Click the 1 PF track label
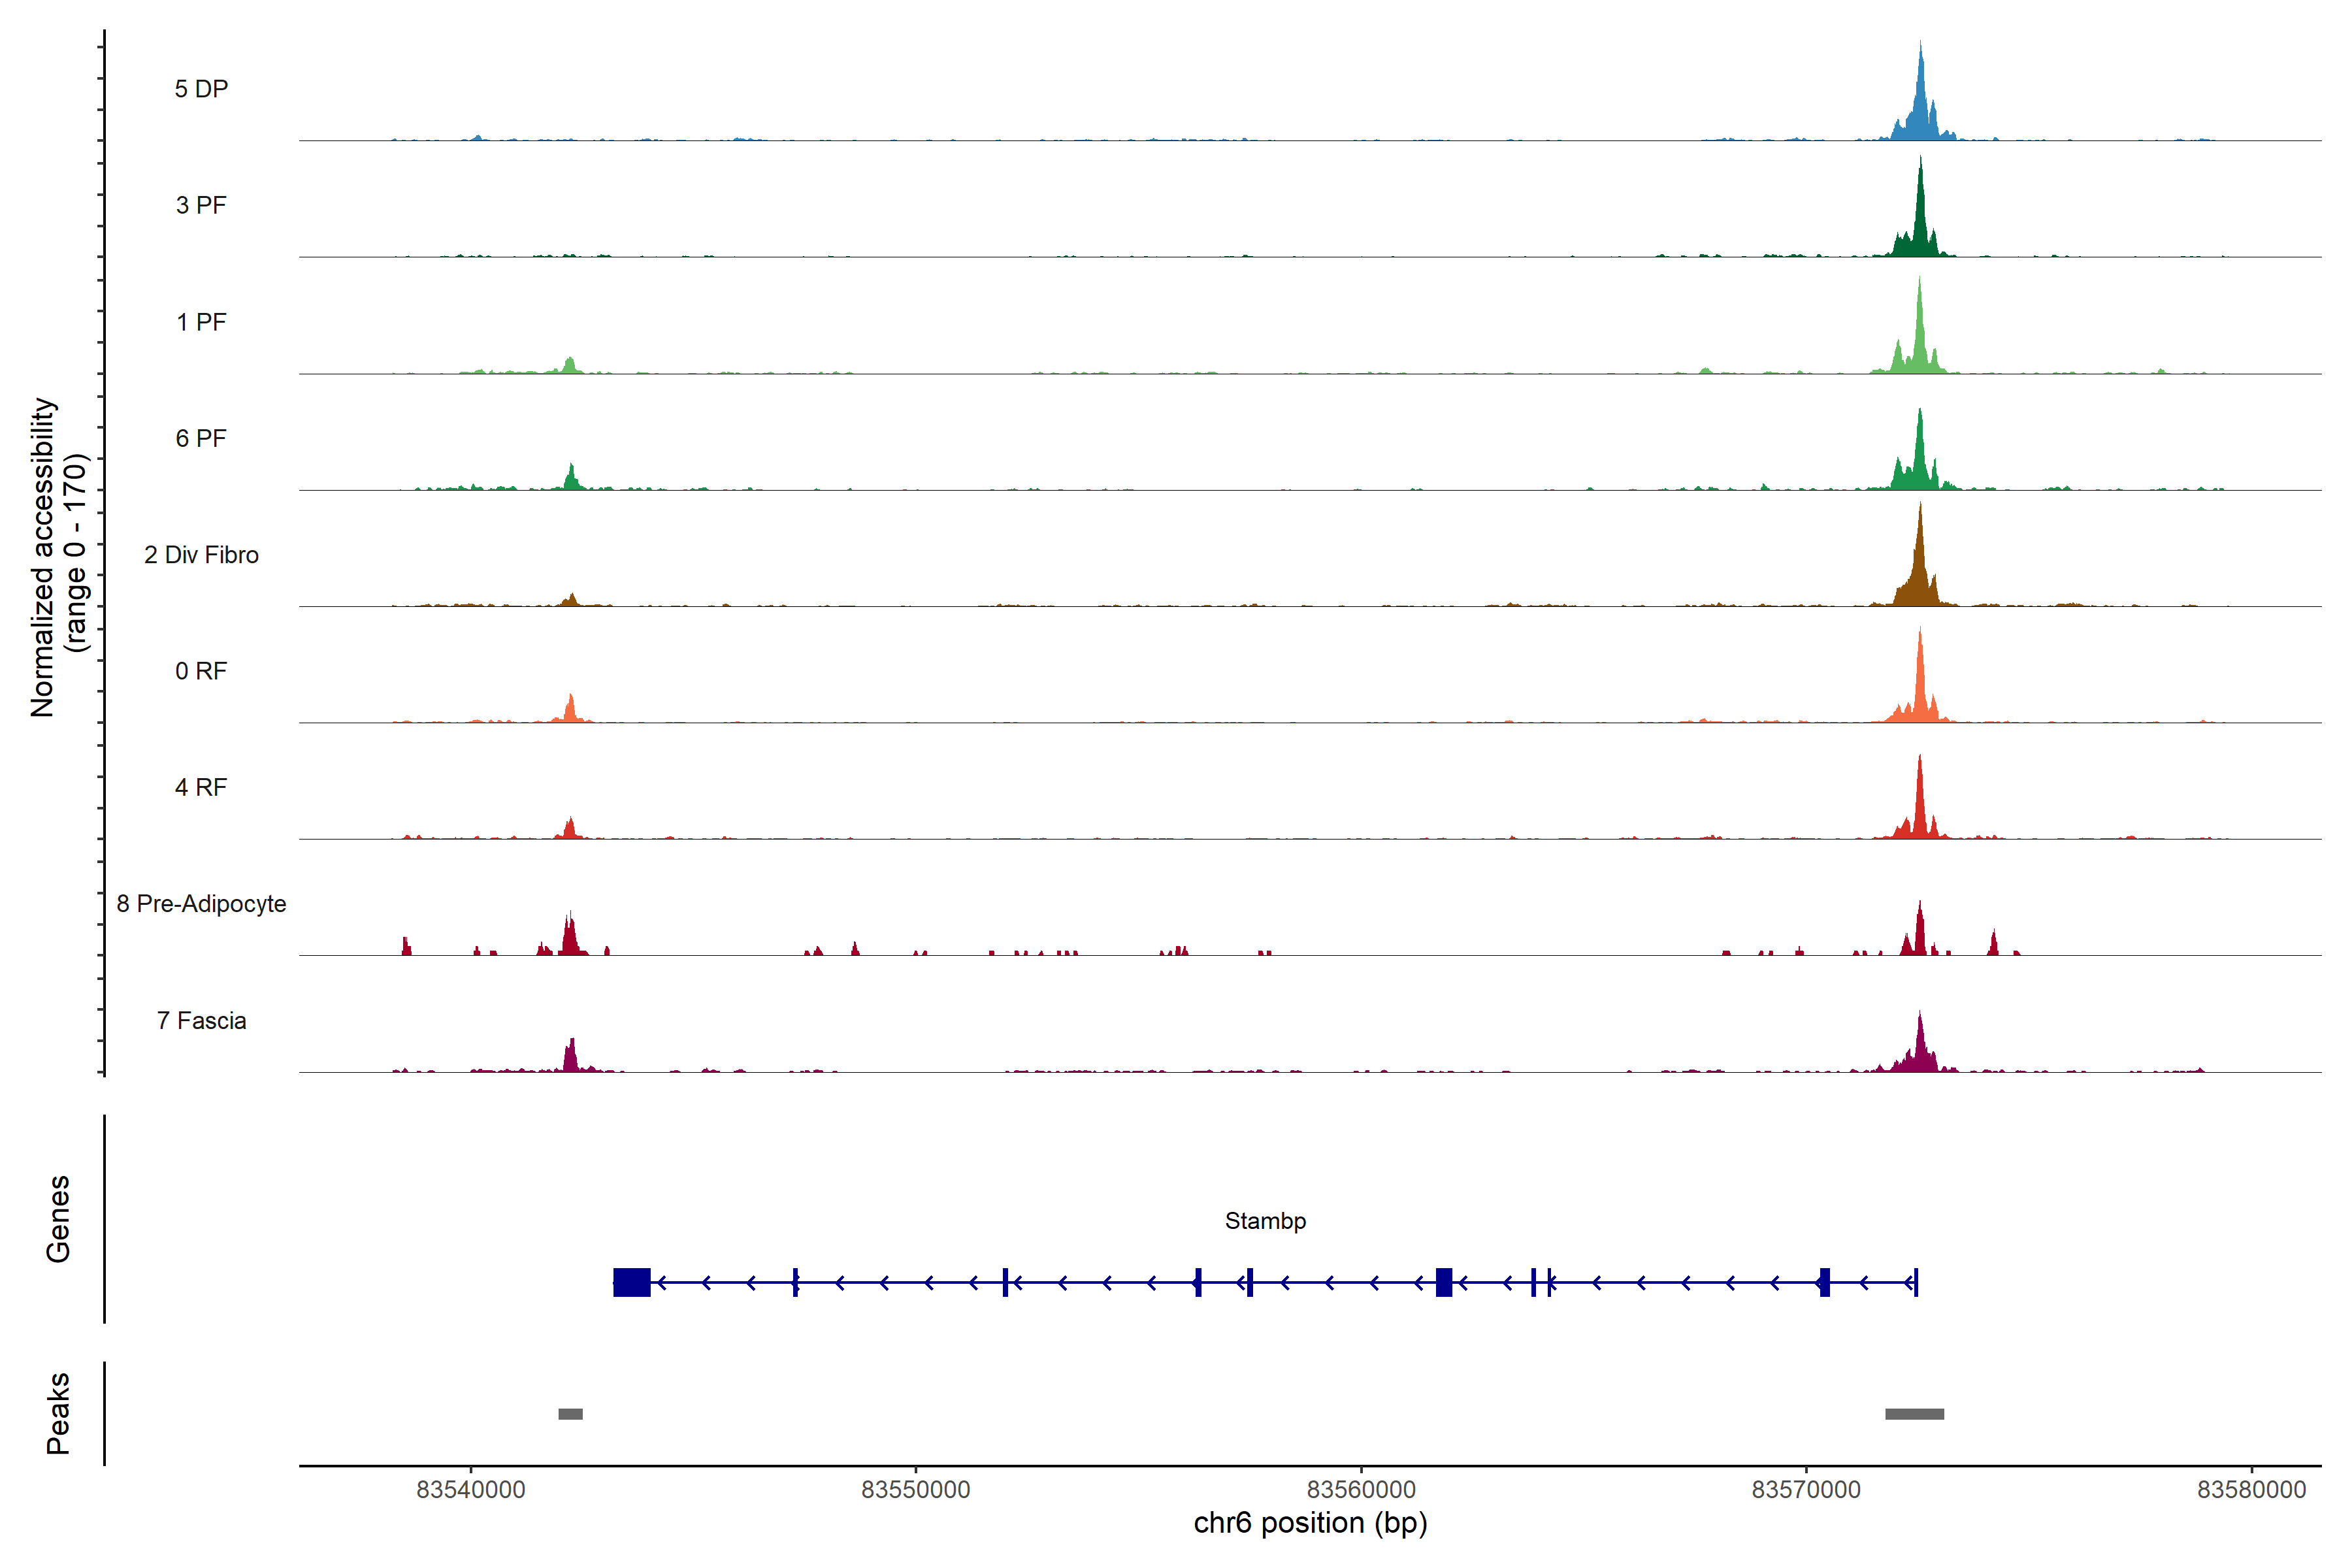This screenshot has width=2352, height=1568. [201, 322]
